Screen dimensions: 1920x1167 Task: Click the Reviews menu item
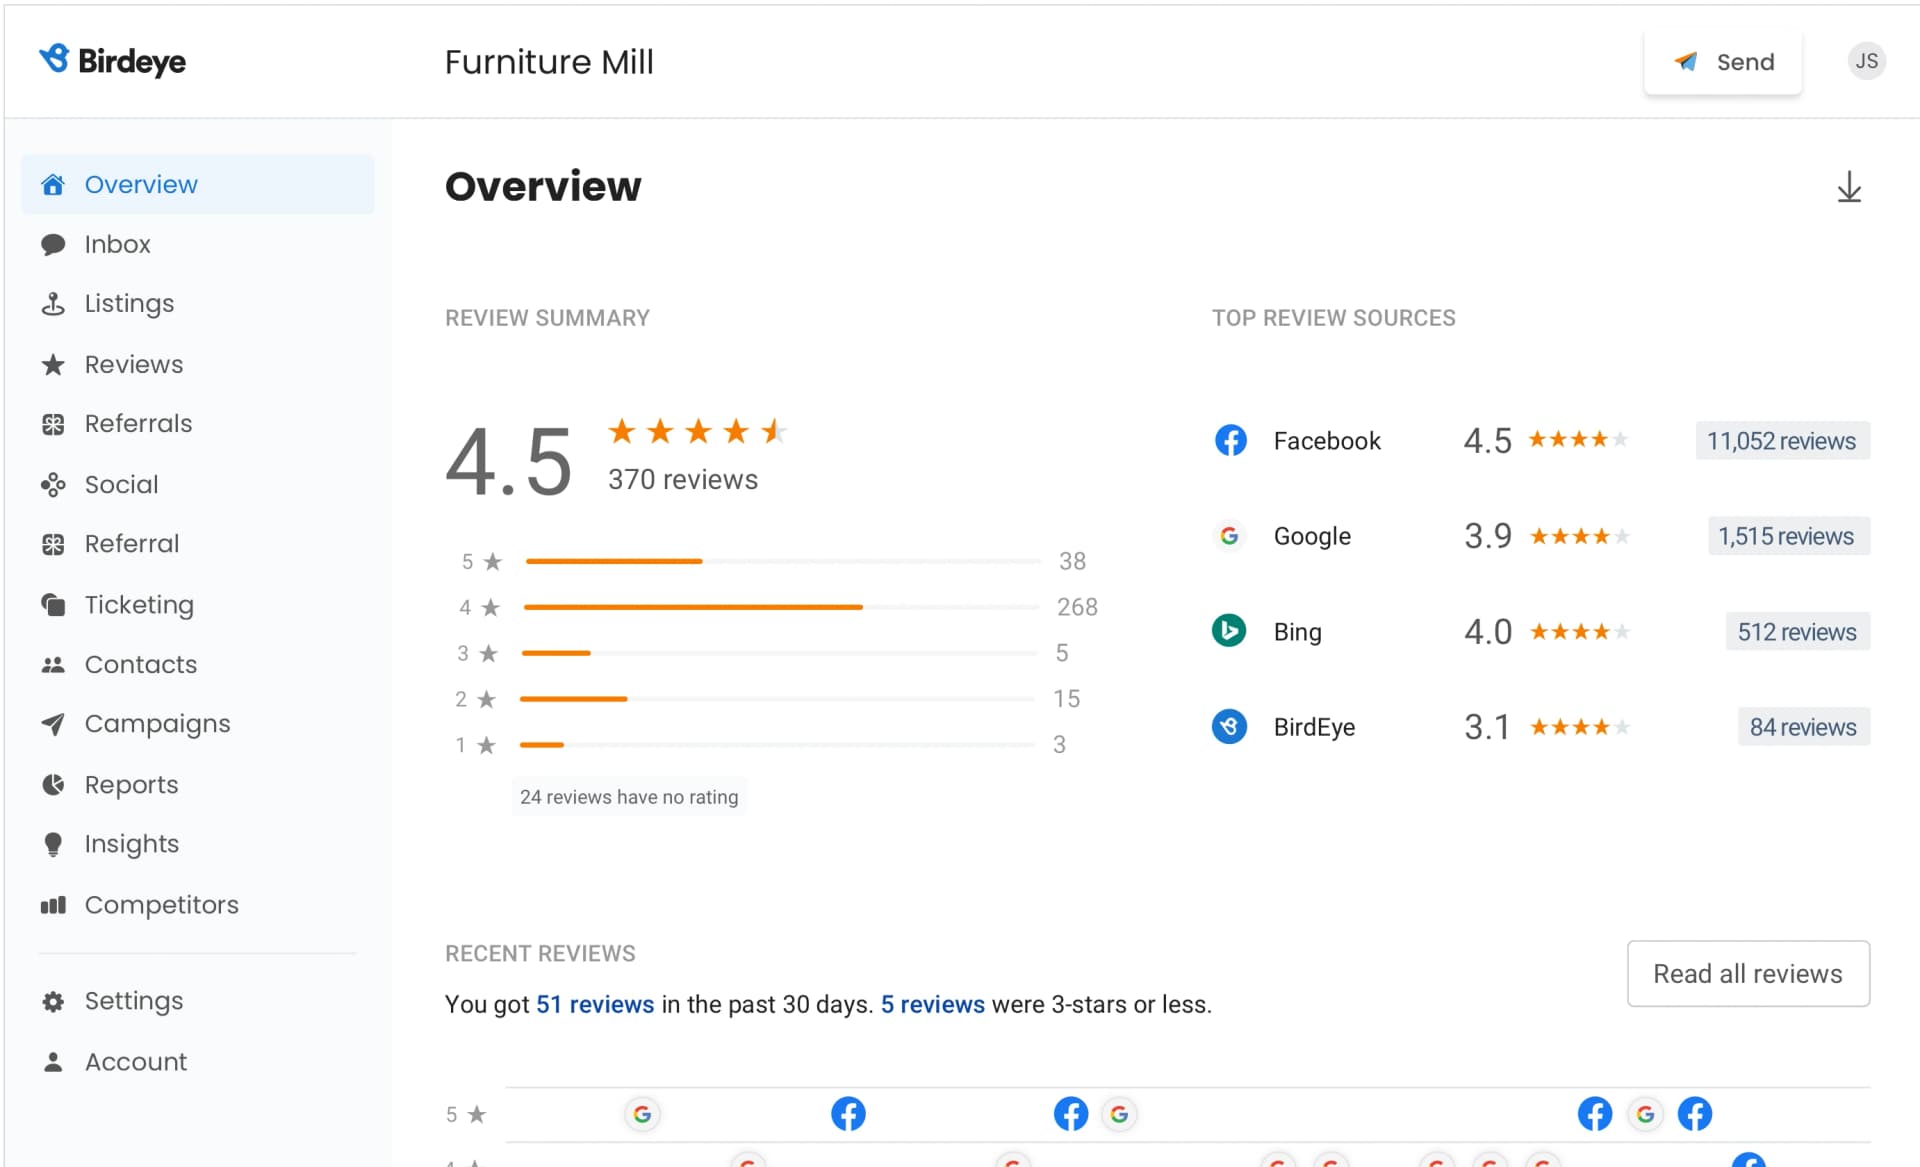click(134, 365)
